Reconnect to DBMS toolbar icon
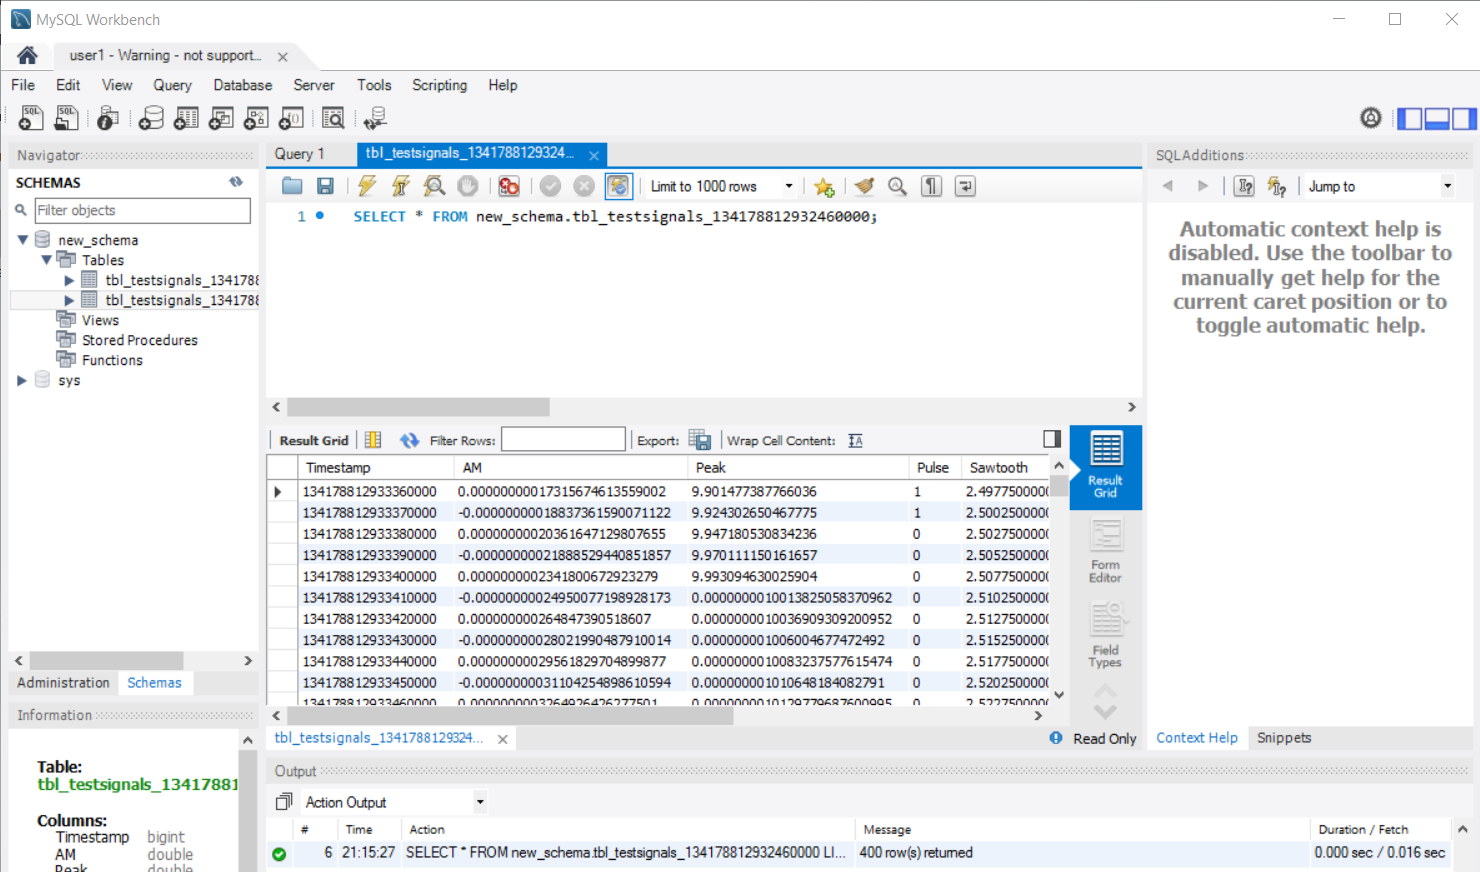1480x872 pixels. 375,118
